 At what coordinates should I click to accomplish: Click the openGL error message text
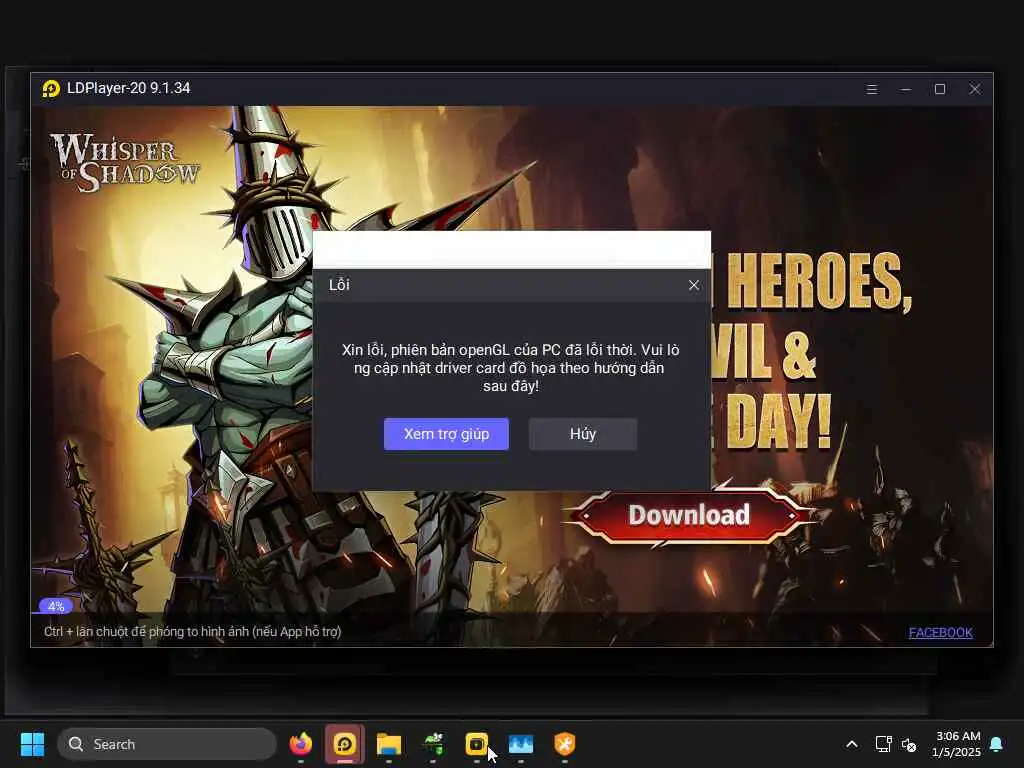click(x=511, y=368)
